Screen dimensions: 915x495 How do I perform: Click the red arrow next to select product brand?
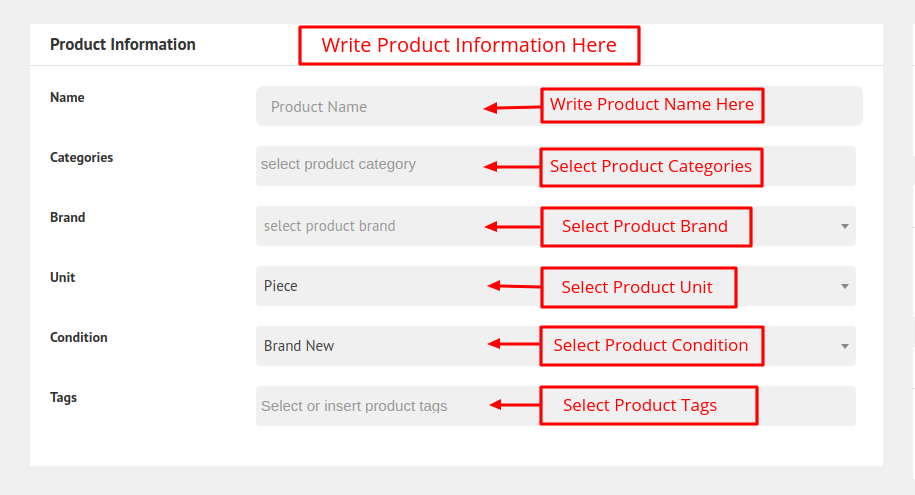511,227
